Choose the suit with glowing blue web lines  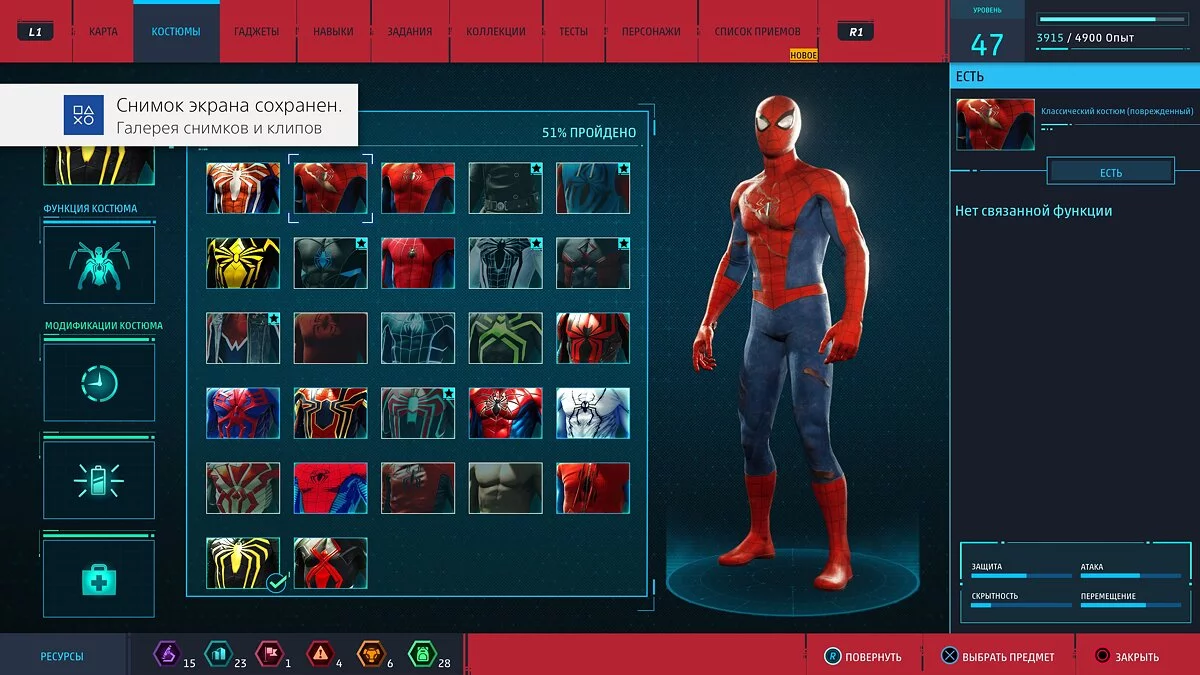coord(418,338)
